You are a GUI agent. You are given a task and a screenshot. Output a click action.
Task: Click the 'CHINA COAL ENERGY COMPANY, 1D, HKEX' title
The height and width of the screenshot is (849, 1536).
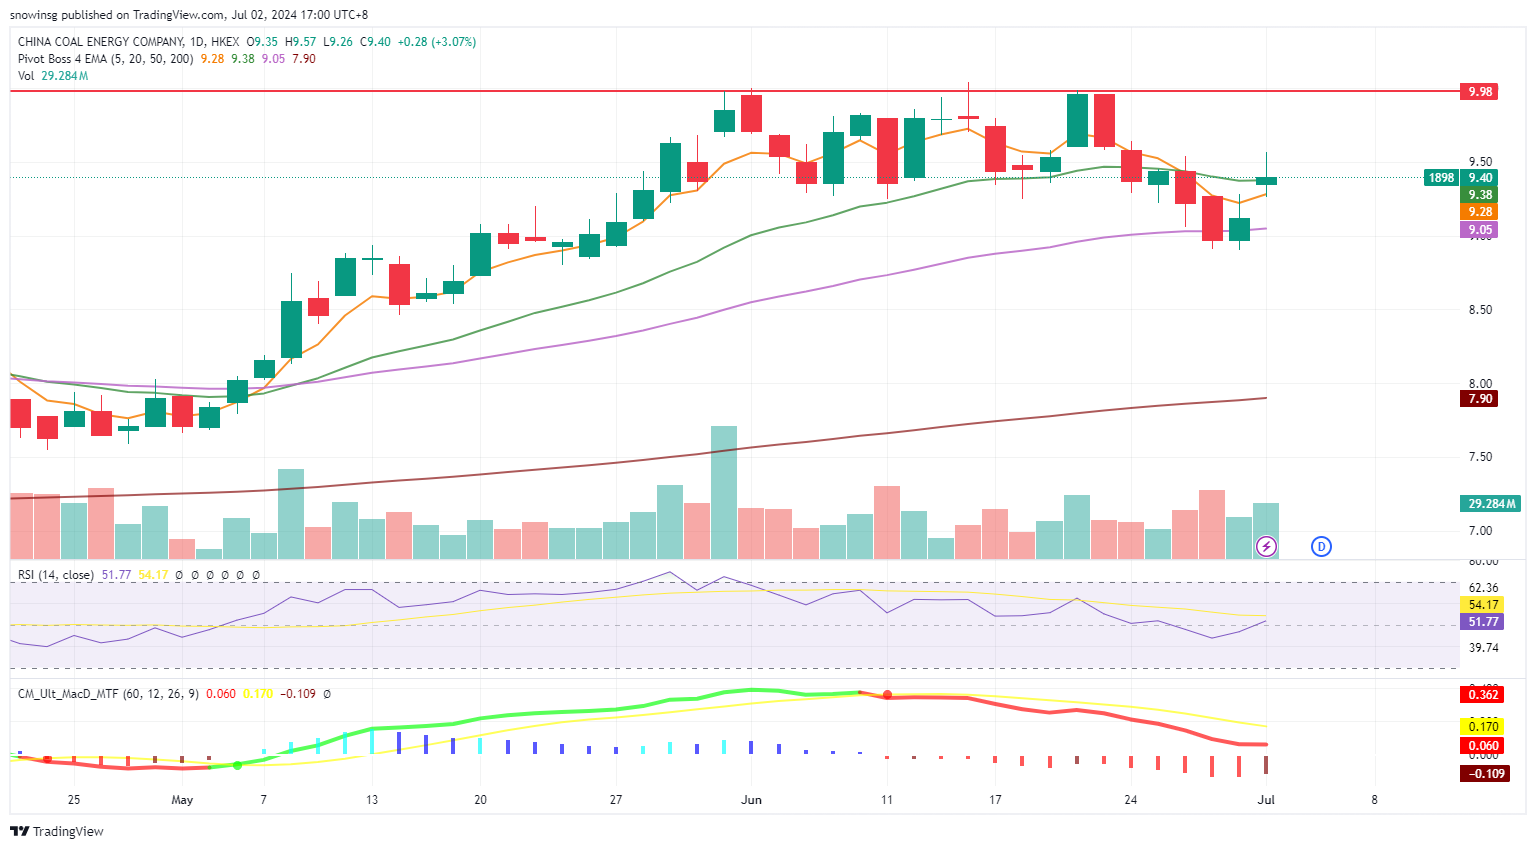(x=128, y=42)
